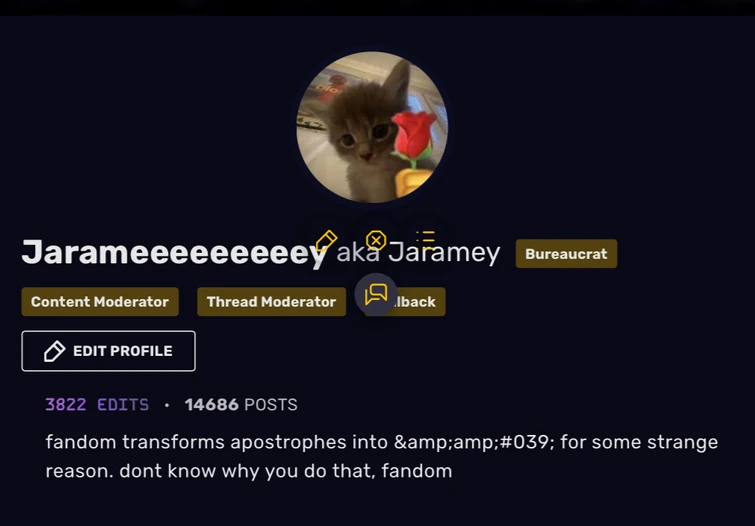Image resolution: width=755 pixels, height=526 pixels.
Task: Click the "aka Jaramey" alias text
Action: coord(418,252)
